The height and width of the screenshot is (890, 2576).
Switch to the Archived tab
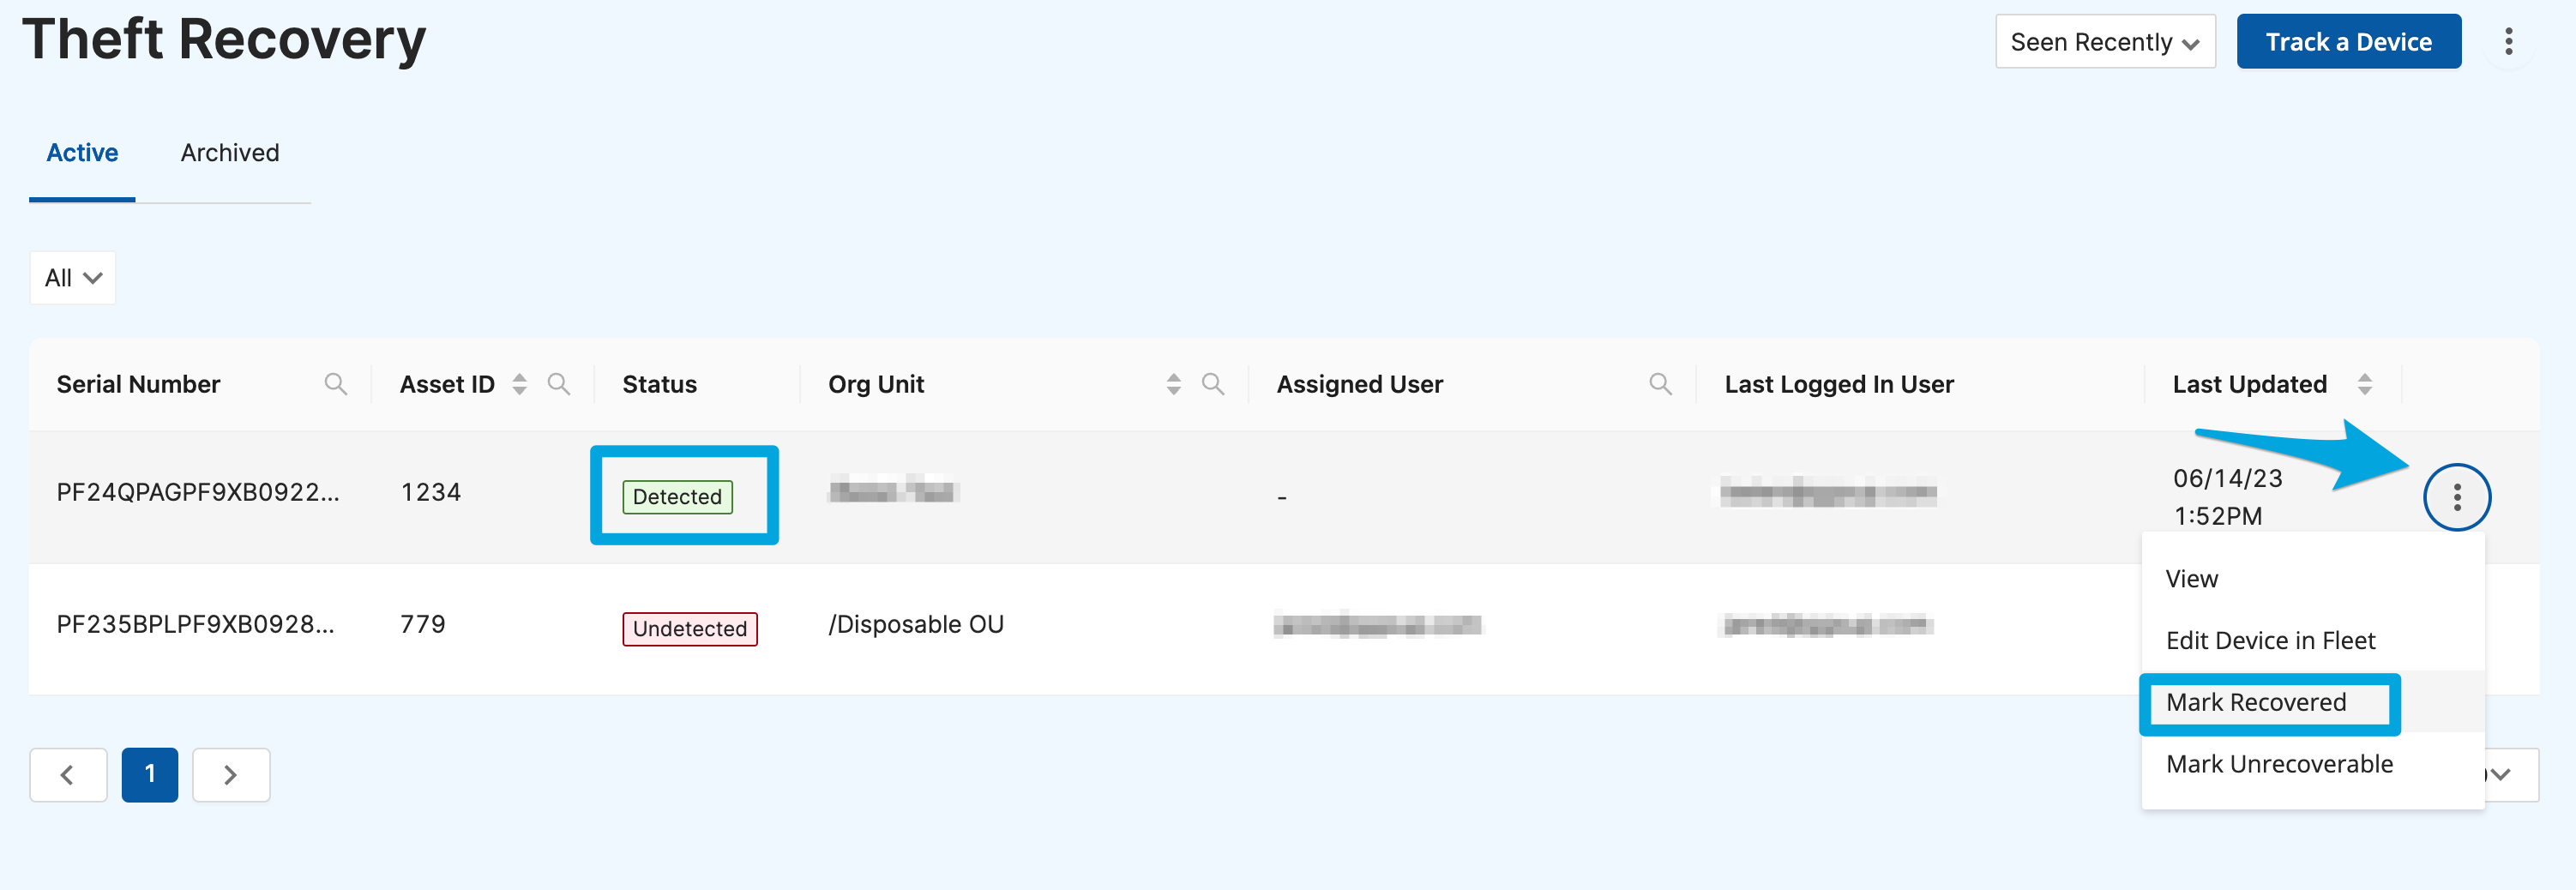pyautogui.click(x=230, y=153)
